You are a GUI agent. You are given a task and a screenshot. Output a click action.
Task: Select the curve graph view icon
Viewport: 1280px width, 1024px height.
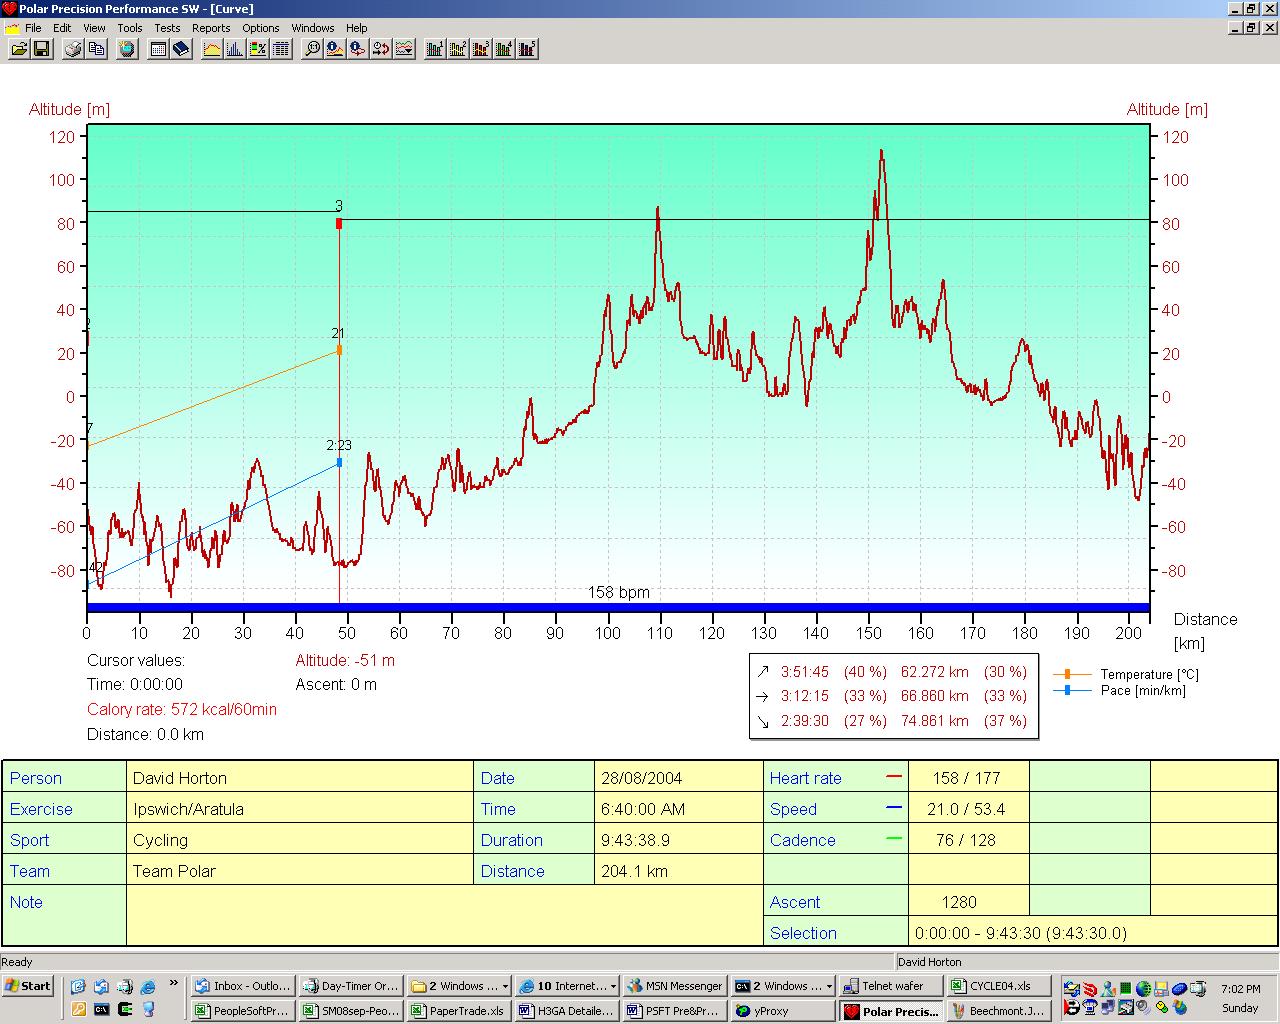click(x=212, y=48)
